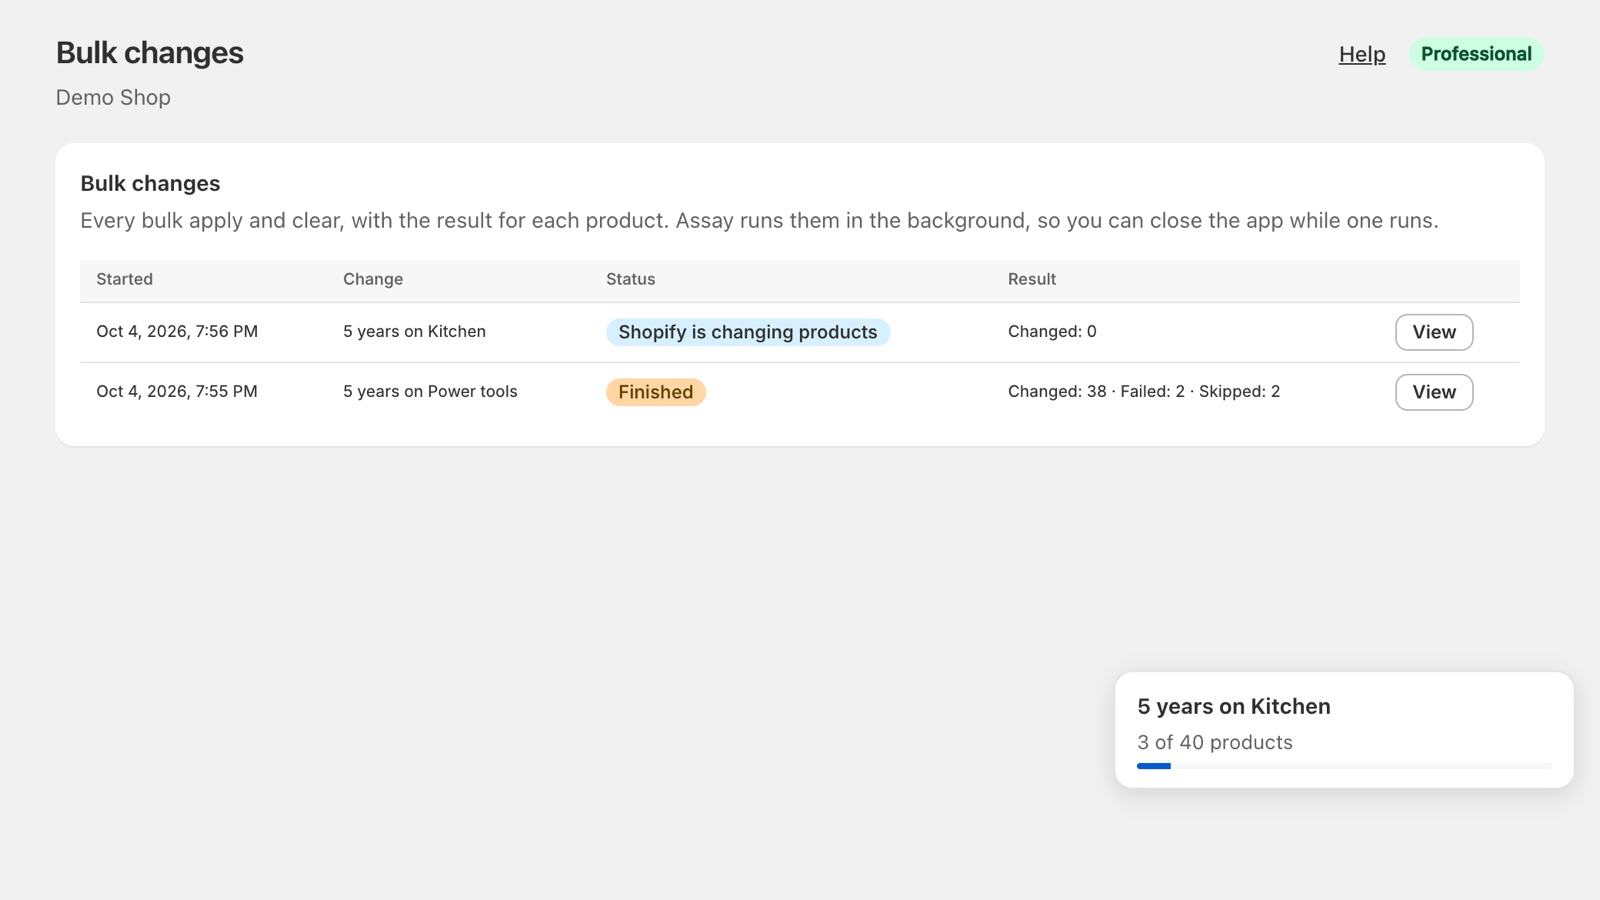Click the 'Bulk changes' card heading
The image size is (1600, 900).
(x=150, y=183)
